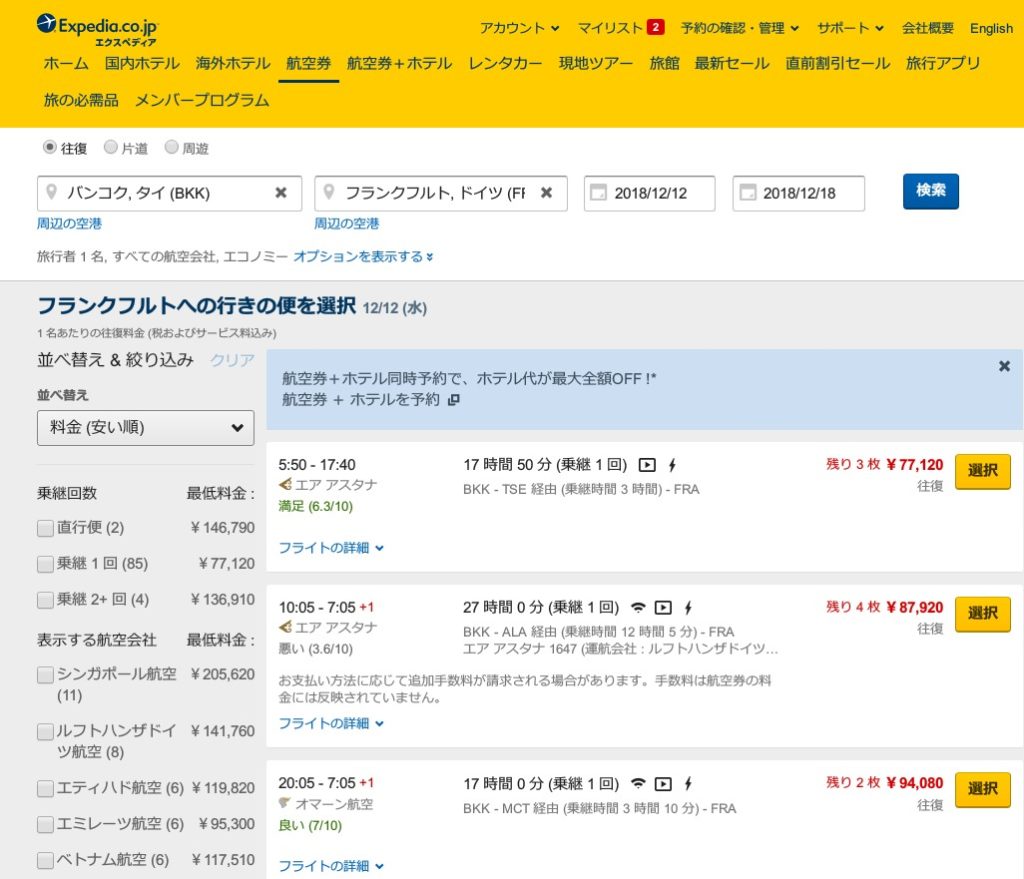
Task: Click the クリア filter reset link
Action: tap(232, 360)
